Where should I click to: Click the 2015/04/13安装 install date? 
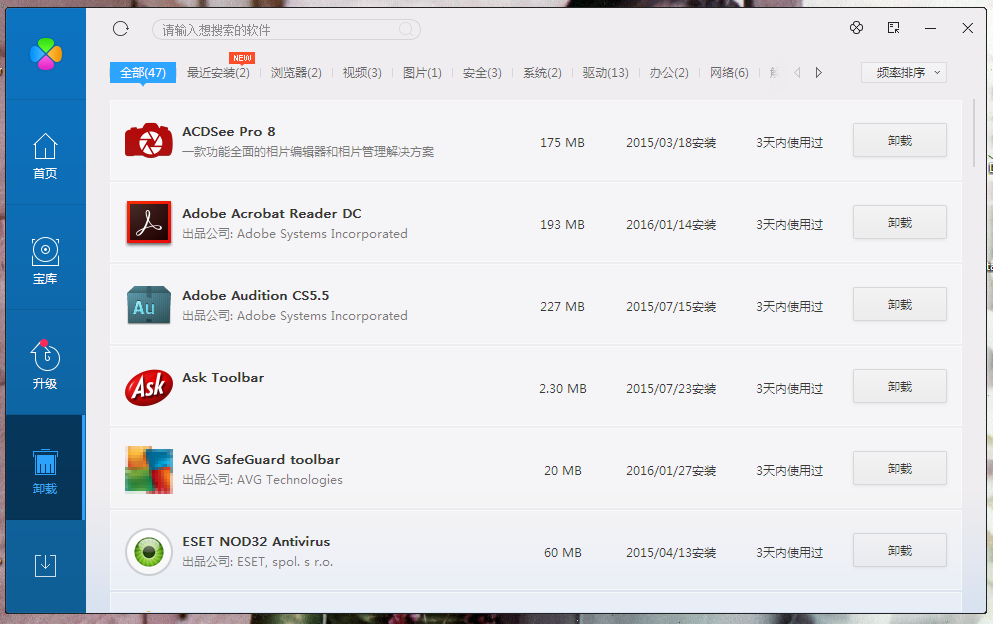(x=671, y=552)
